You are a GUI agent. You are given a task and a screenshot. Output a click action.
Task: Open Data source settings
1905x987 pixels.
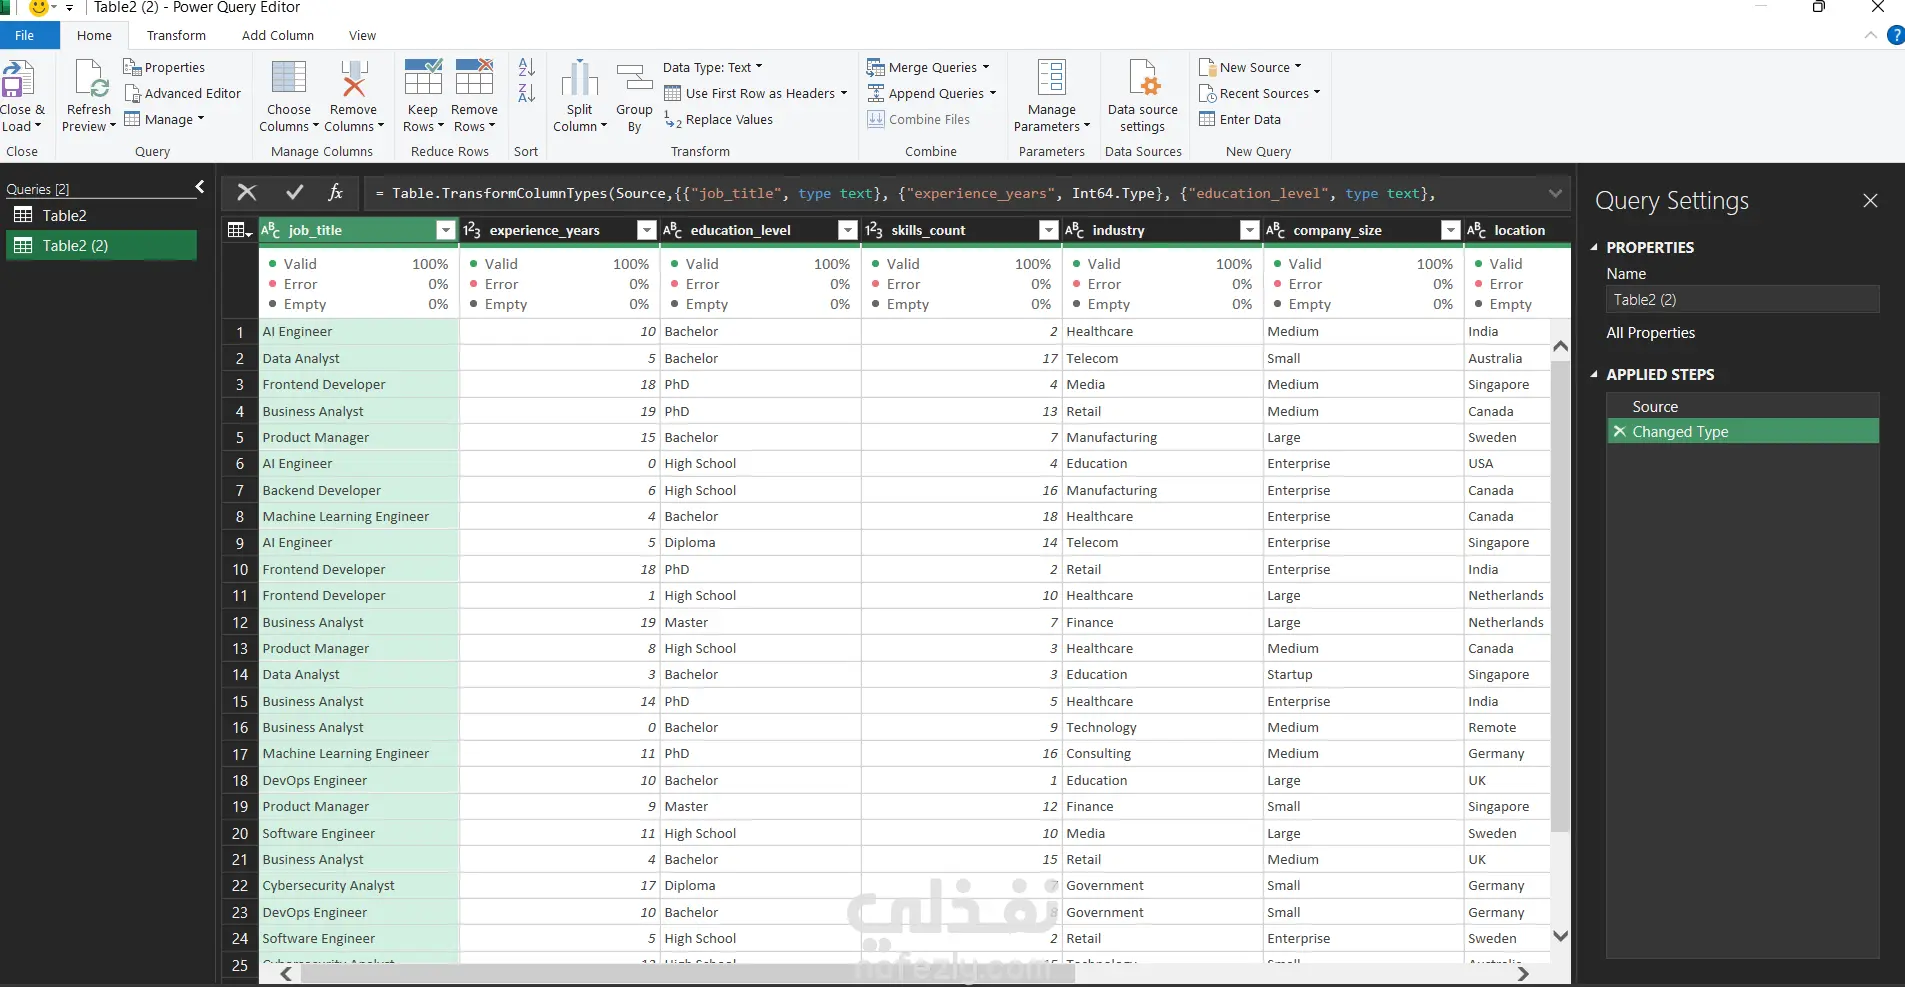coord(1143,96)
